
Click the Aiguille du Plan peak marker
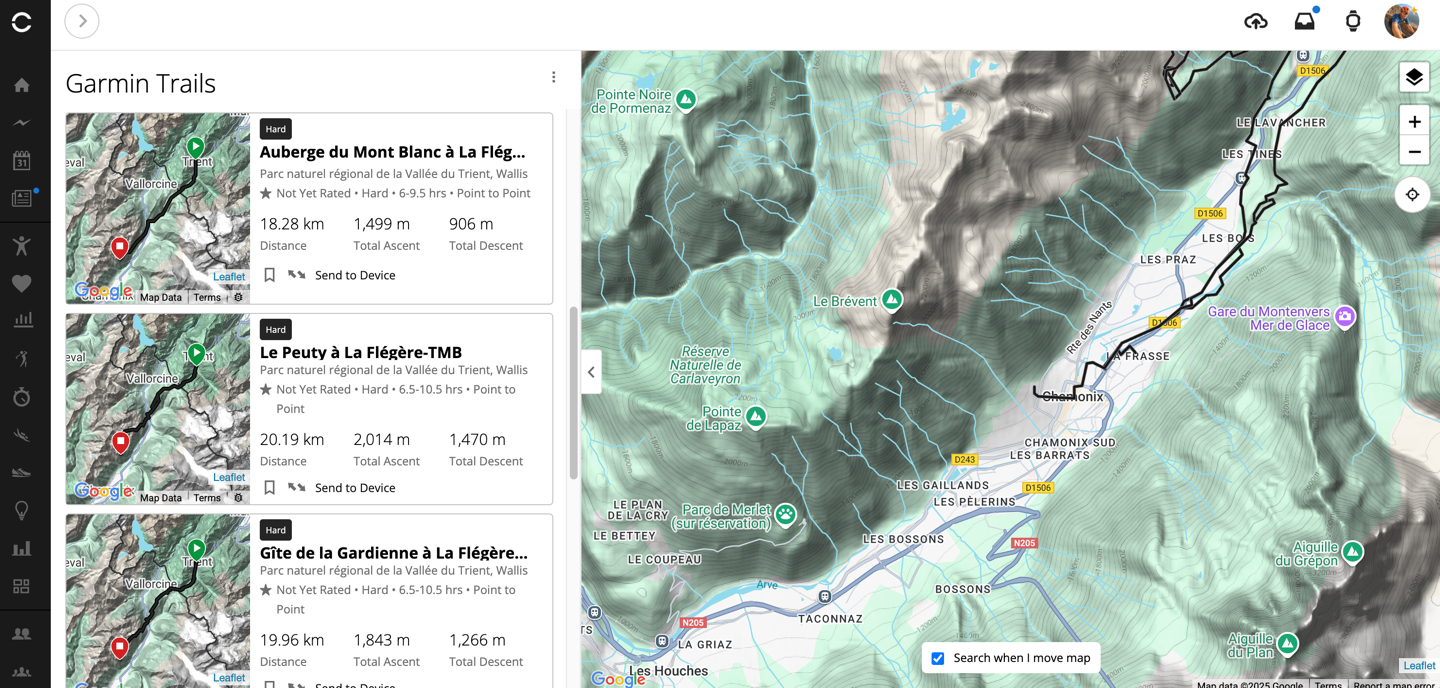[x=1288, y=643]
